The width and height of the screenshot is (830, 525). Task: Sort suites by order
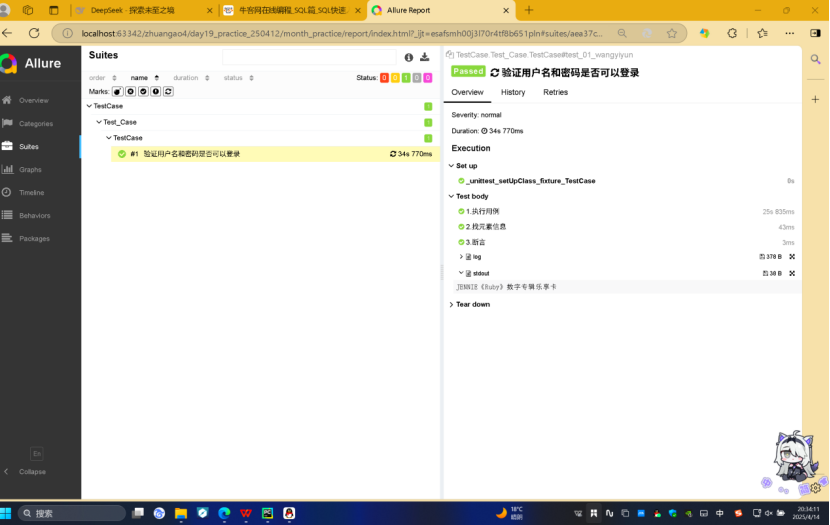pyautogui.click(x=103, y=78)
